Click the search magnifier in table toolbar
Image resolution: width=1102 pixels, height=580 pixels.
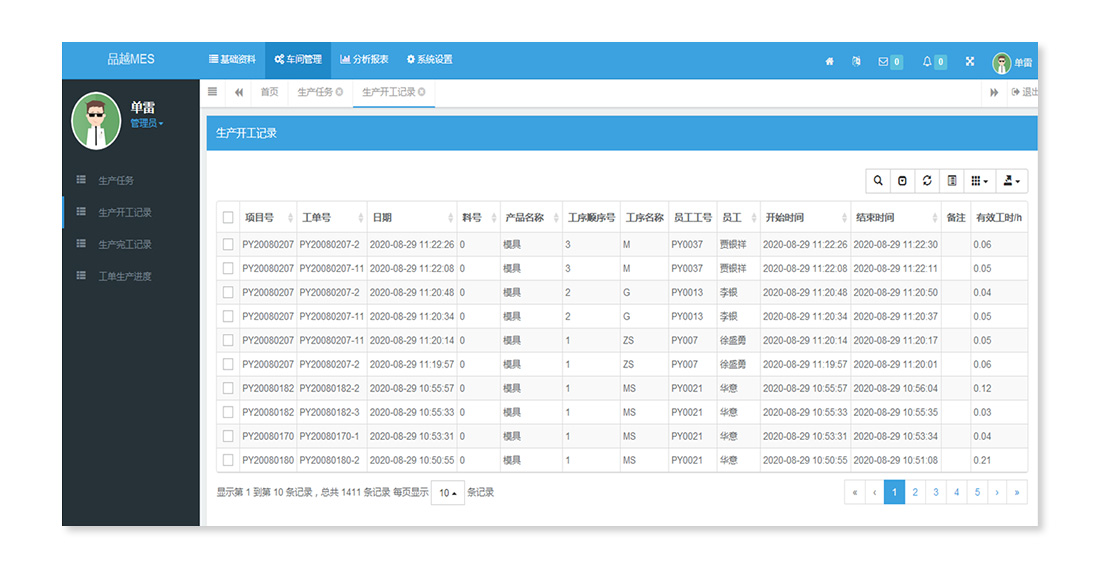pyautogui.click(x=878, y=181)
